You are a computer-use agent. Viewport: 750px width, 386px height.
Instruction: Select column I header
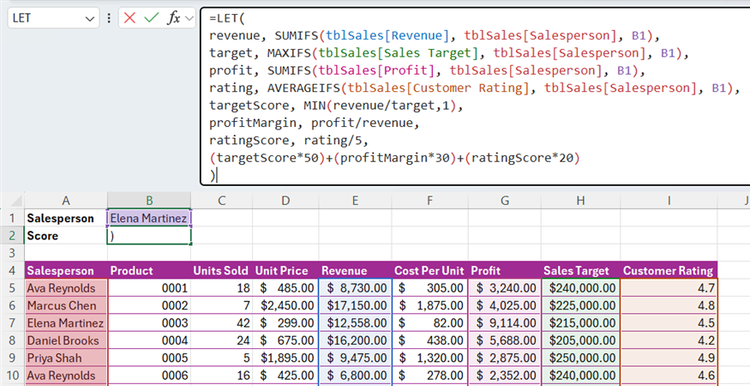coord(668,200)
